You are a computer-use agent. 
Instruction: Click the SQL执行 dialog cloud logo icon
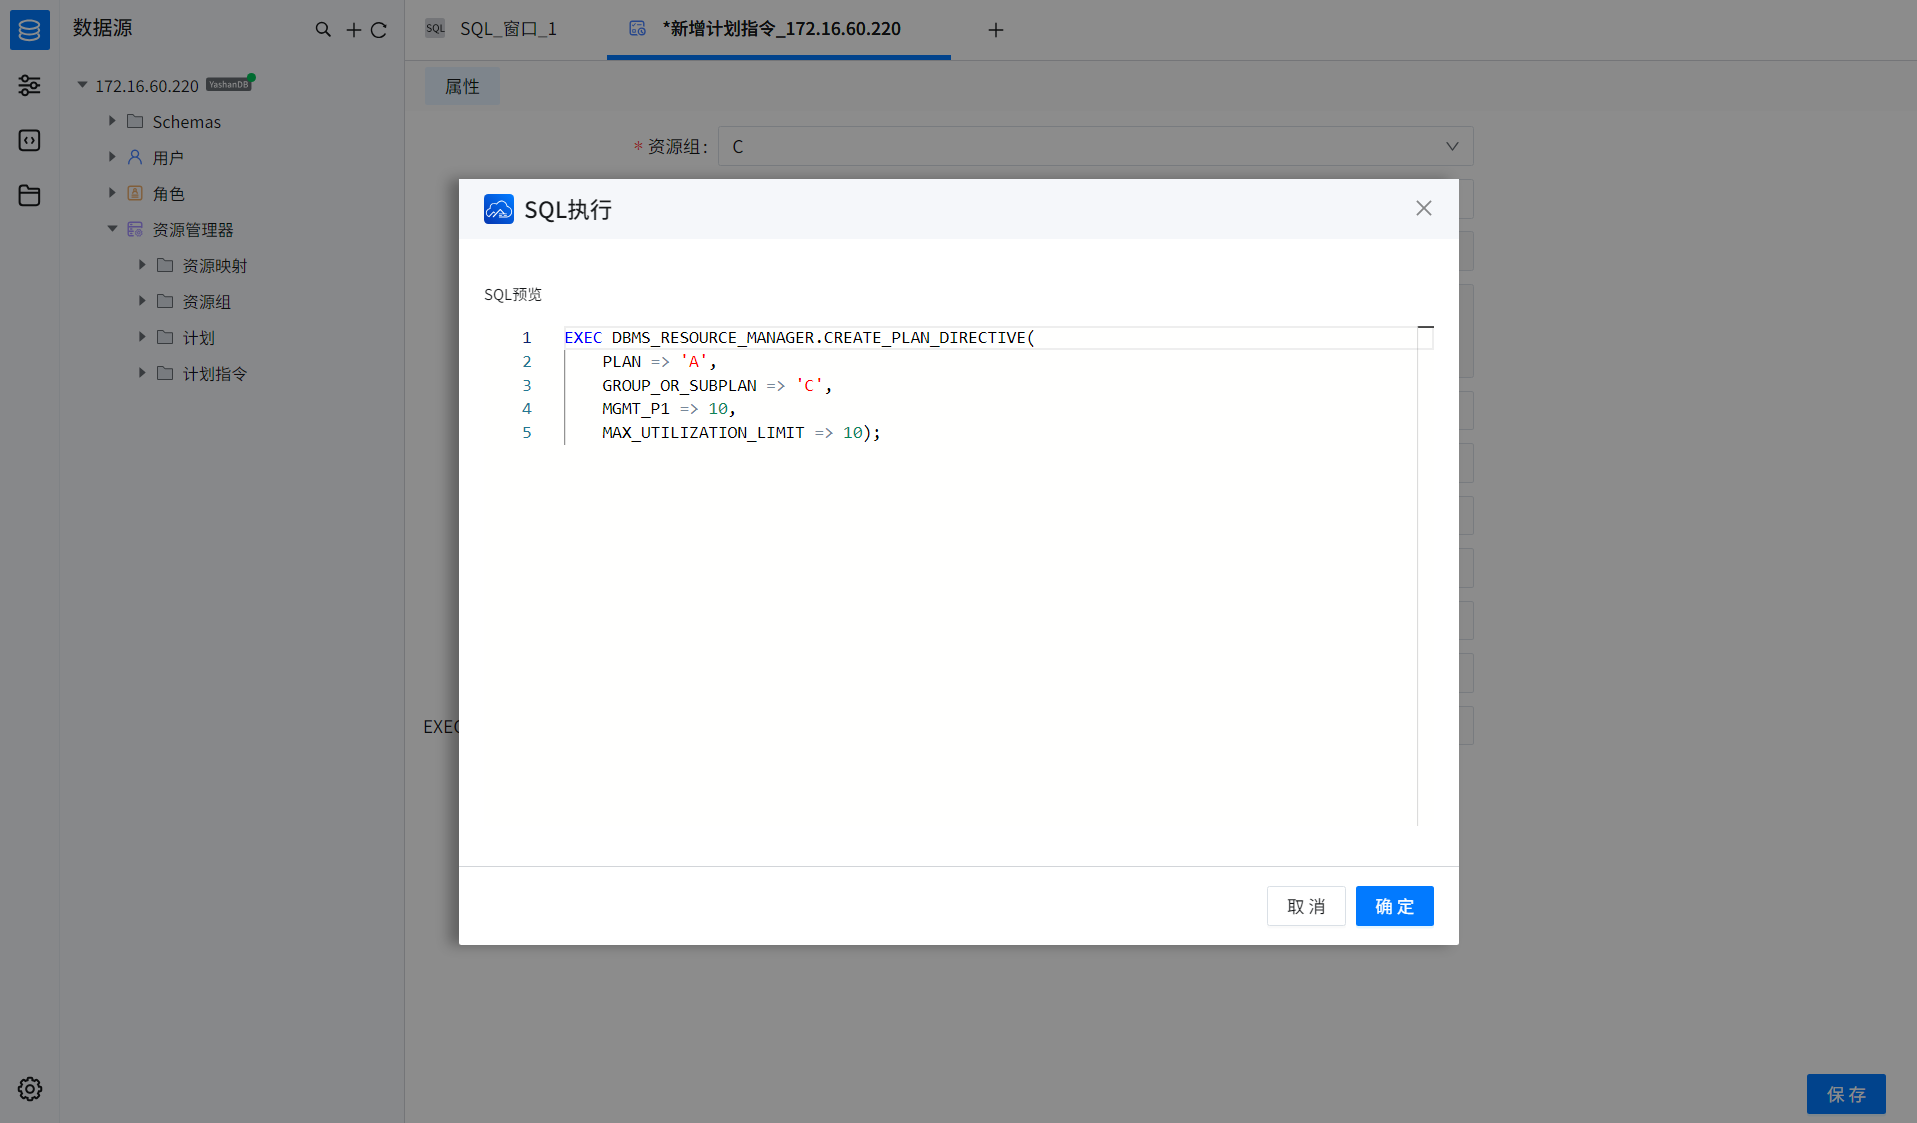[499, 209]
